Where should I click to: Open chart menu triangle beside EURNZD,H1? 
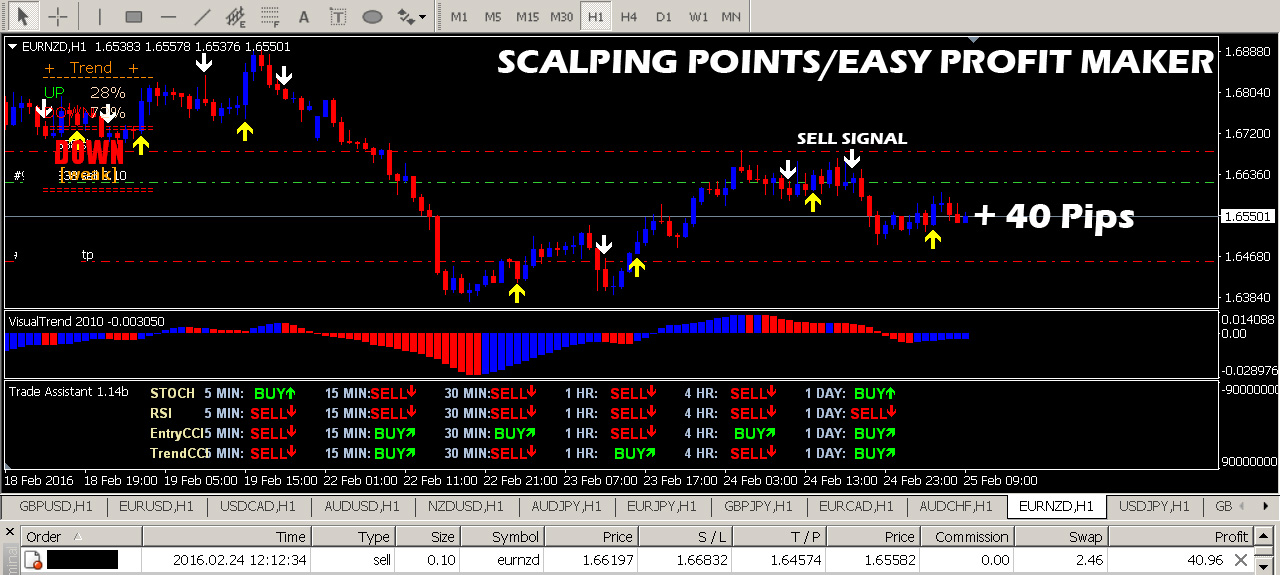click(11, 46)
